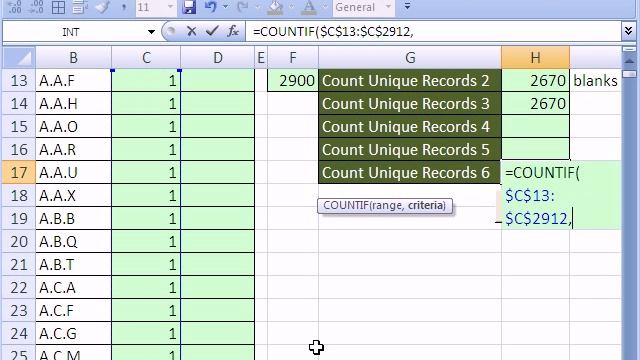Click cell containing A.B.Q
This screenshot has height=360, width=640.
pyautogui.click(x=73, y=241)
